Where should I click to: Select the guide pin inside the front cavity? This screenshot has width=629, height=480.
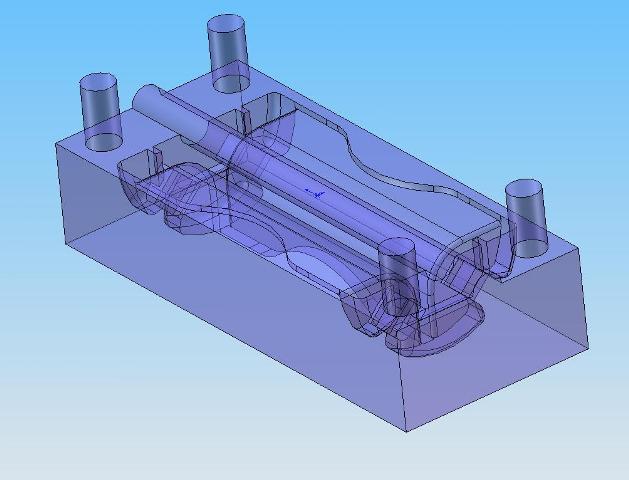399,278
